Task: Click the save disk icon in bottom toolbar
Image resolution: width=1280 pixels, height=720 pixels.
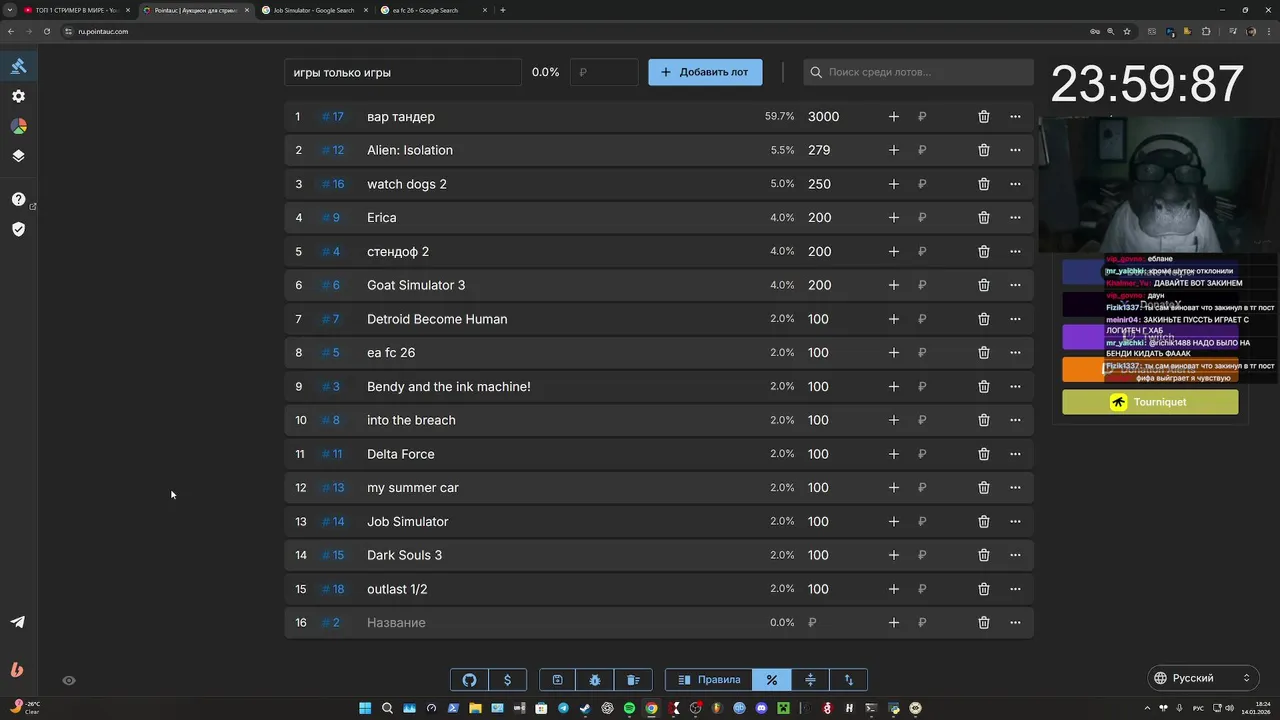Action: 558,680
